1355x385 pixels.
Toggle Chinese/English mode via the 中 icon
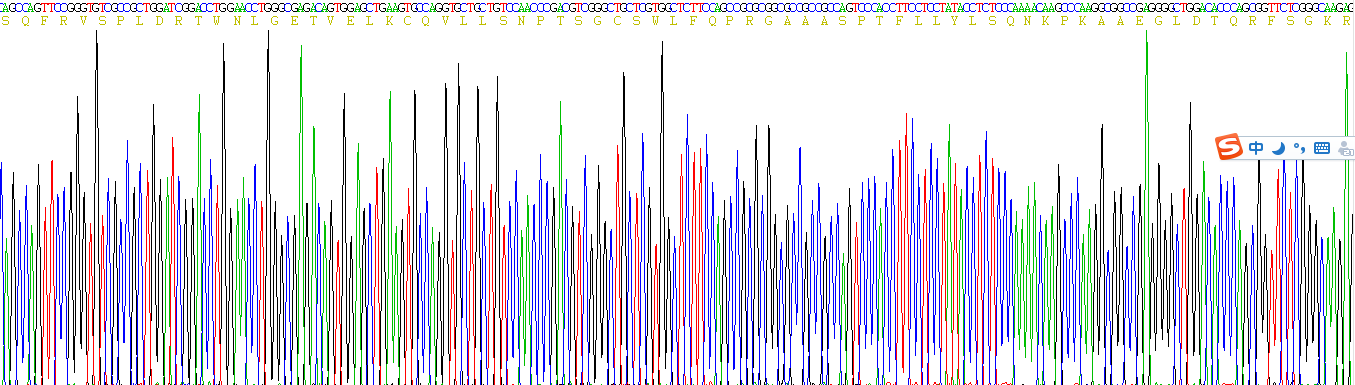tap(1256, 147)
